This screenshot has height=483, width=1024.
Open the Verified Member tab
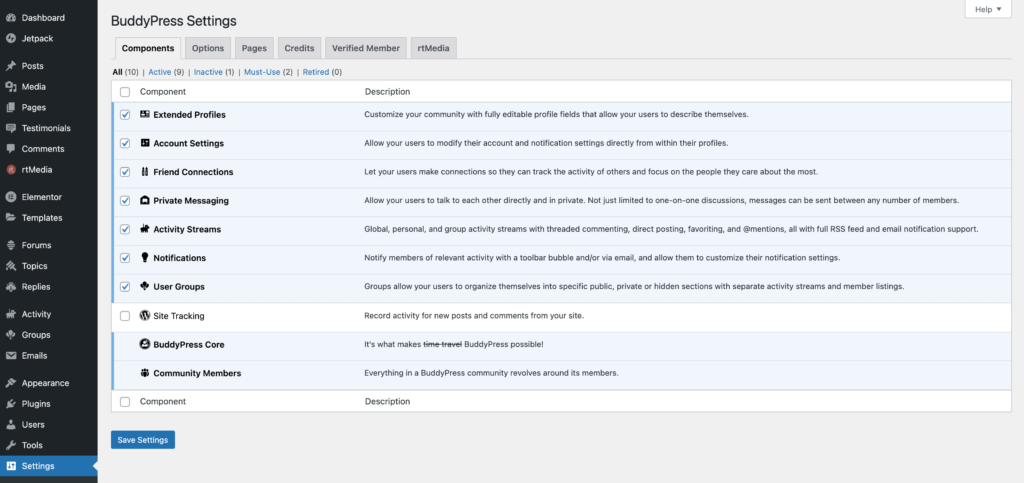pyautogui.click(x=366, y=48)
